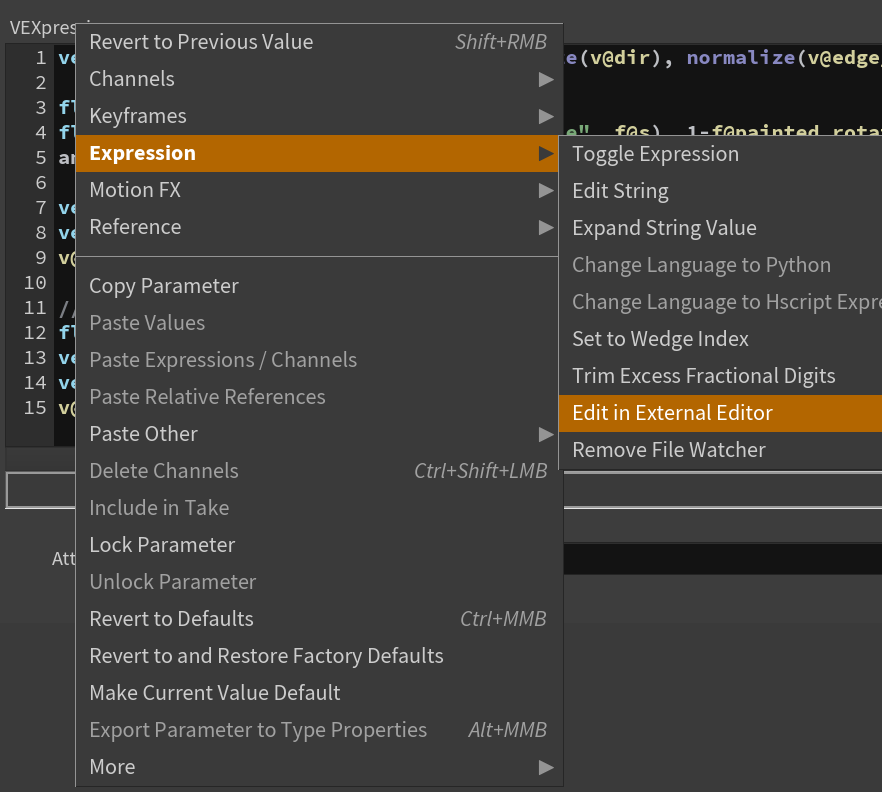Click the arrow beside Keyframes

pyautogui.click(x=546, y=117)
